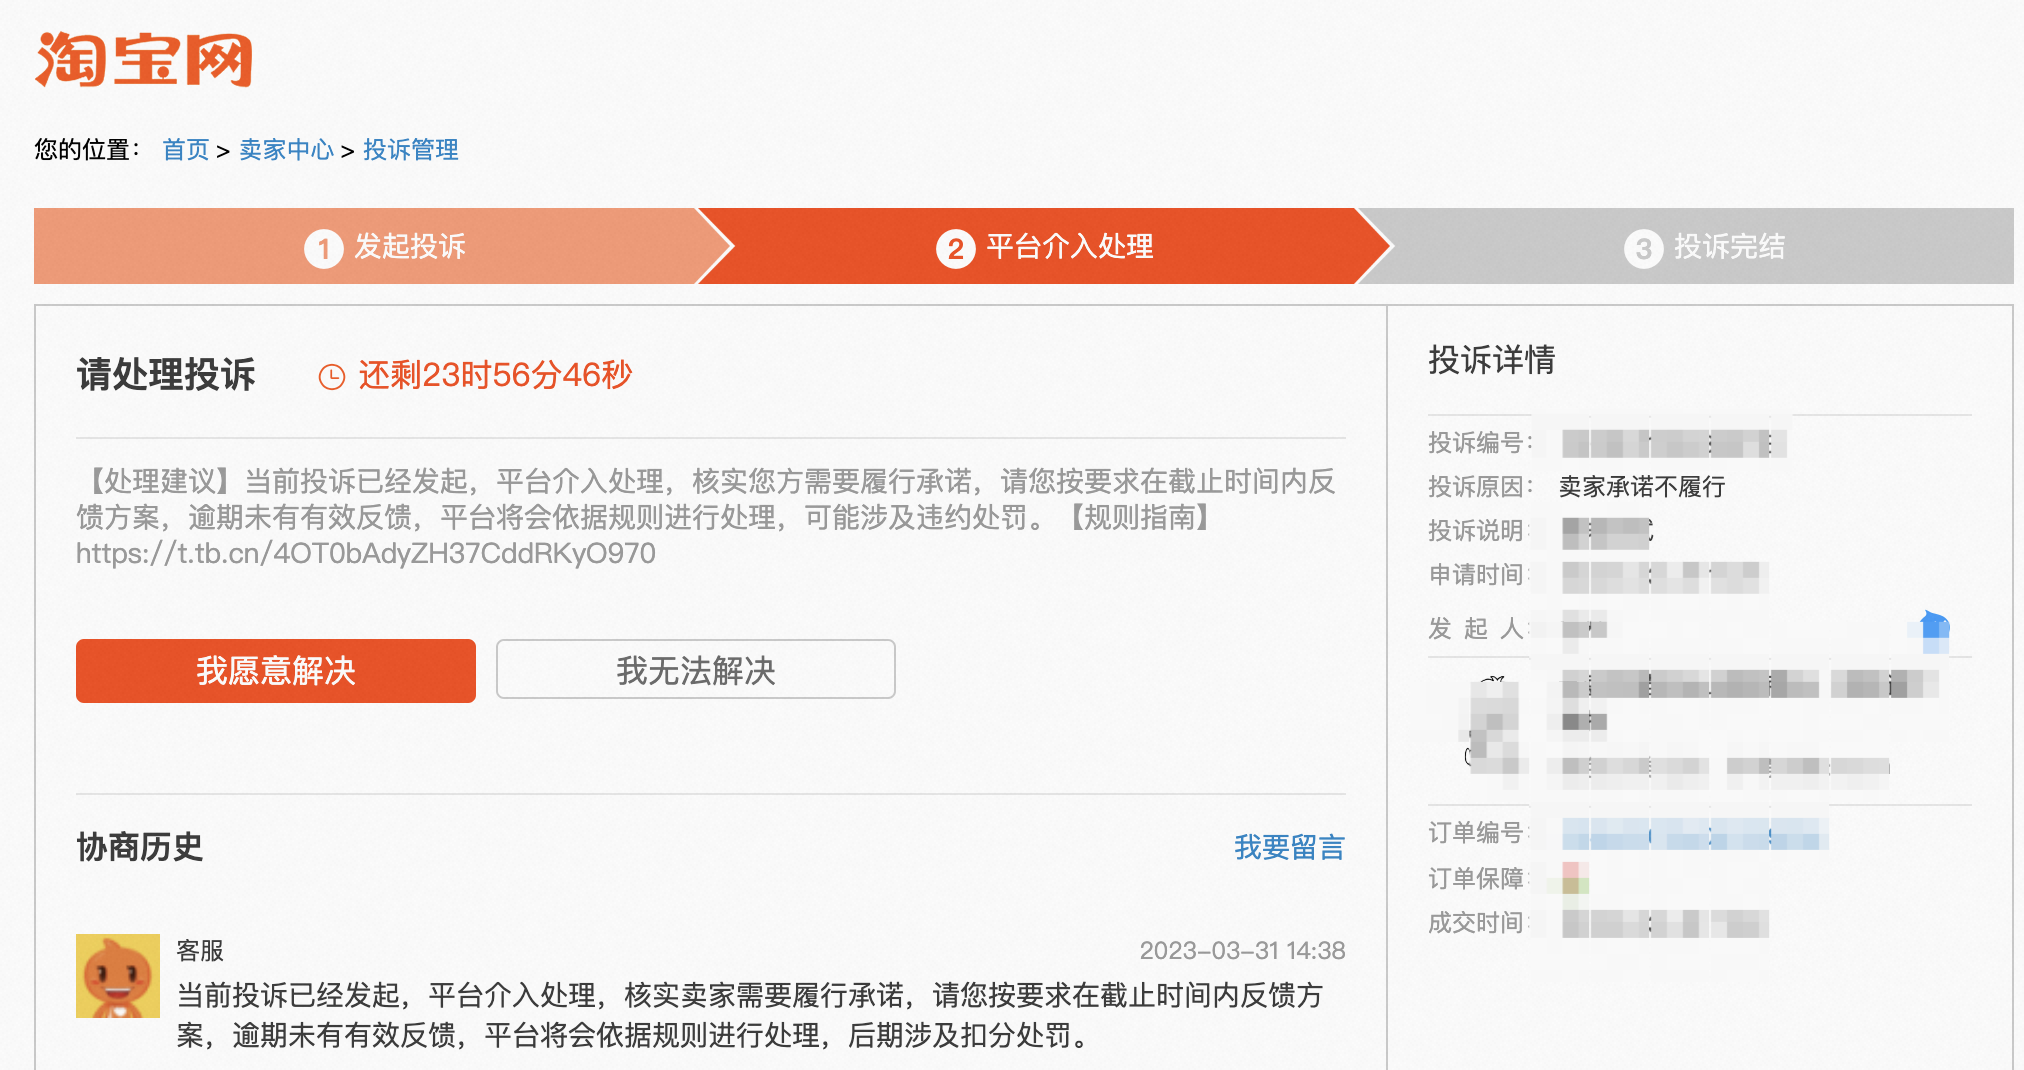This screenshot has width=2024, height=1070.
Task: Open the 首页 breadcrumb link
Action: [x=186, y=150]
